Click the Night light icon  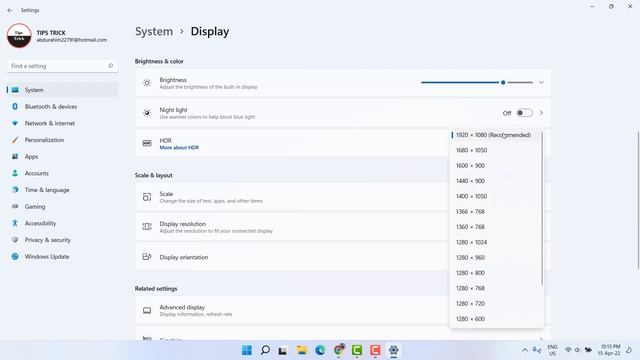click(147, 113)
